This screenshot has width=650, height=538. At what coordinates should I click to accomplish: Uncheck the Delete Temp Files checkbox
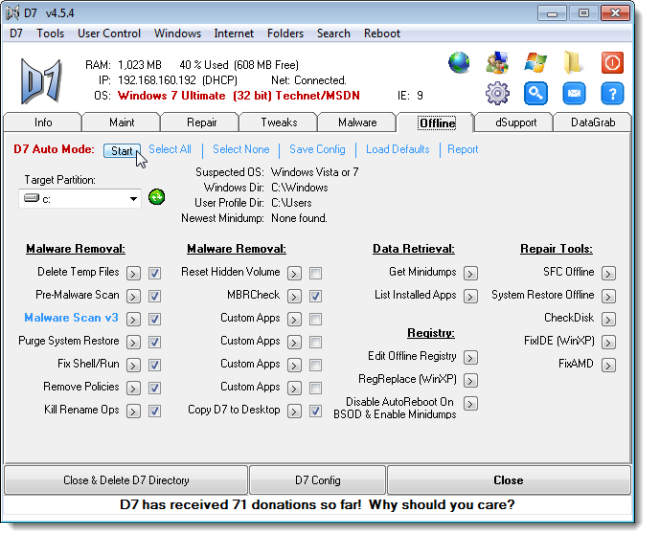pos(155,274)
